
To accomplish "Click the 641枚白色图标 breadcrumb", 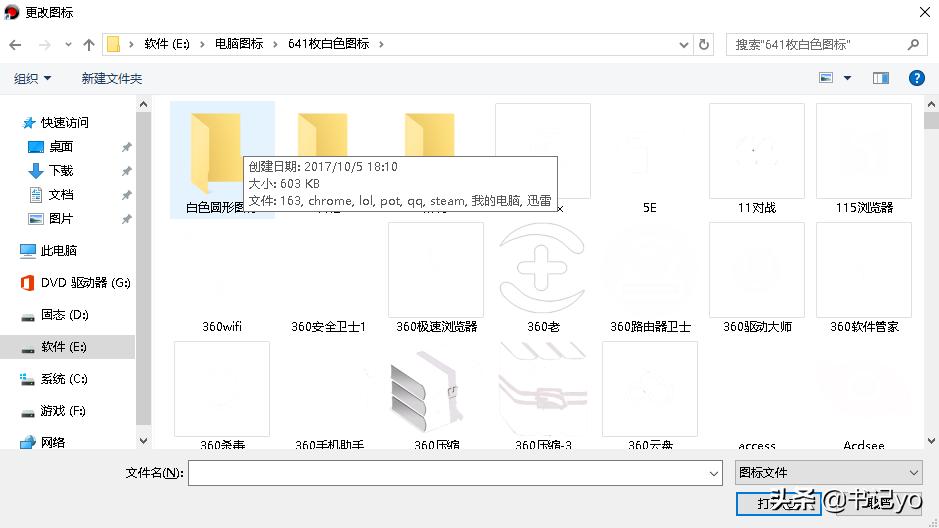I will [329, 44].
